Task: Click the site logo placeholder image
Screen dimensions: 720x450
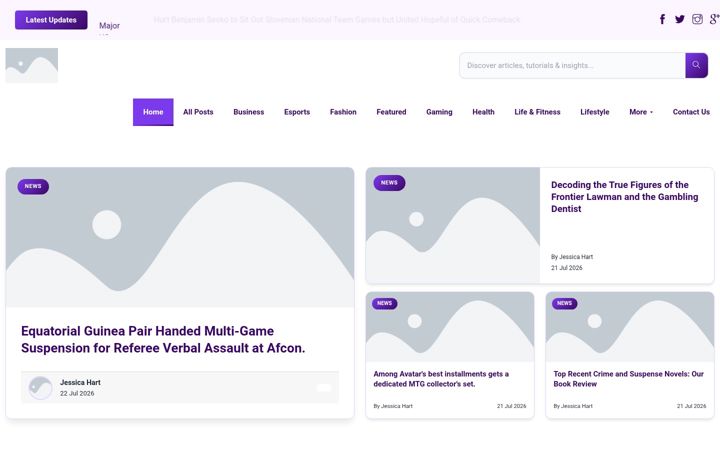Action: [32, 66]
